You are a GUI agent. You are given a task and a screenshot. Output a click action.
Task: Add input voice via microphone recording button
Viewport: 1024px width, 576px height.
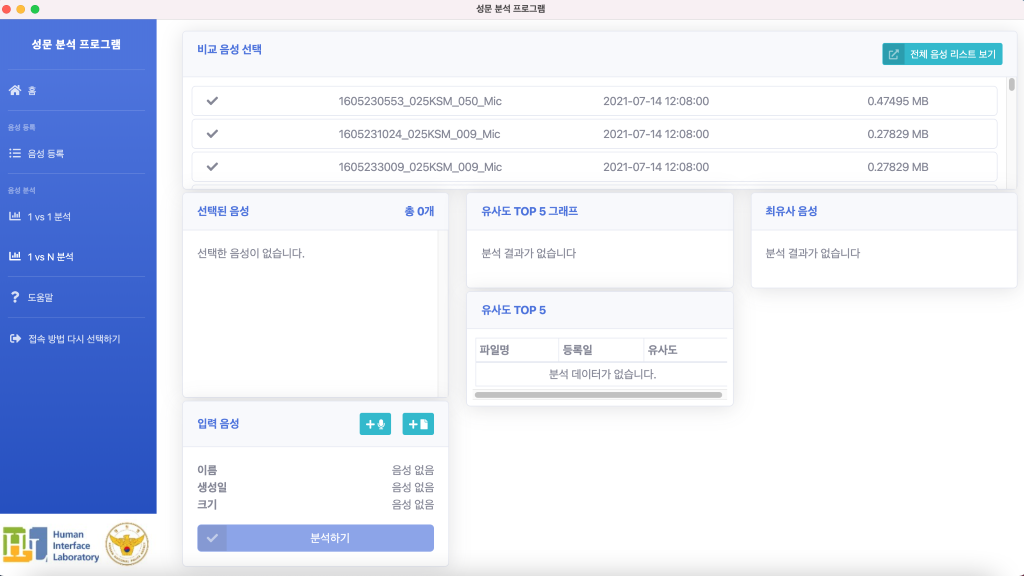[375, 424]
